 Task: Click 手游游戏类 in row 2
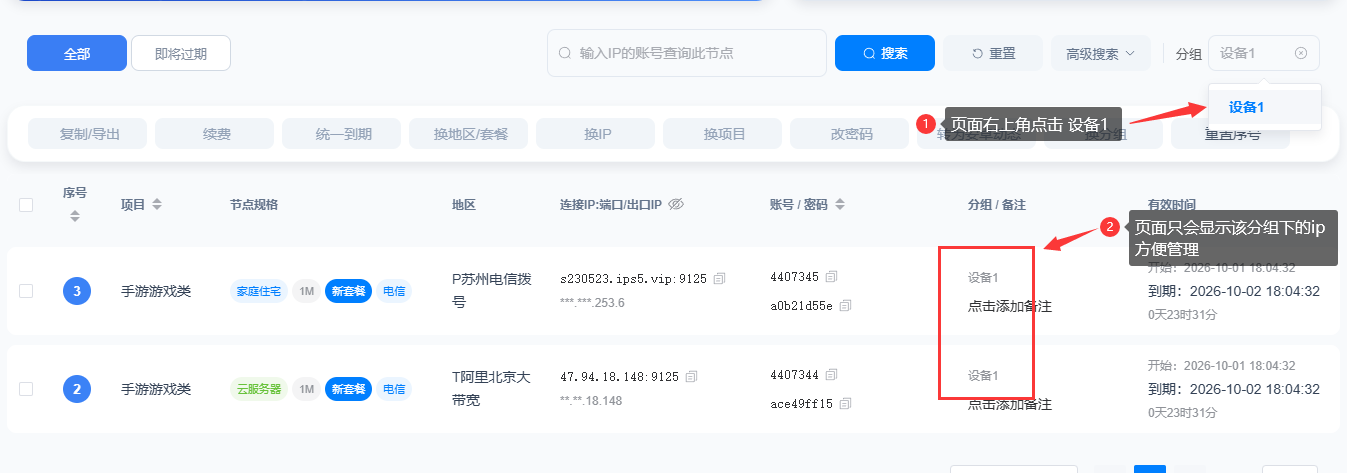coord(155,389)
